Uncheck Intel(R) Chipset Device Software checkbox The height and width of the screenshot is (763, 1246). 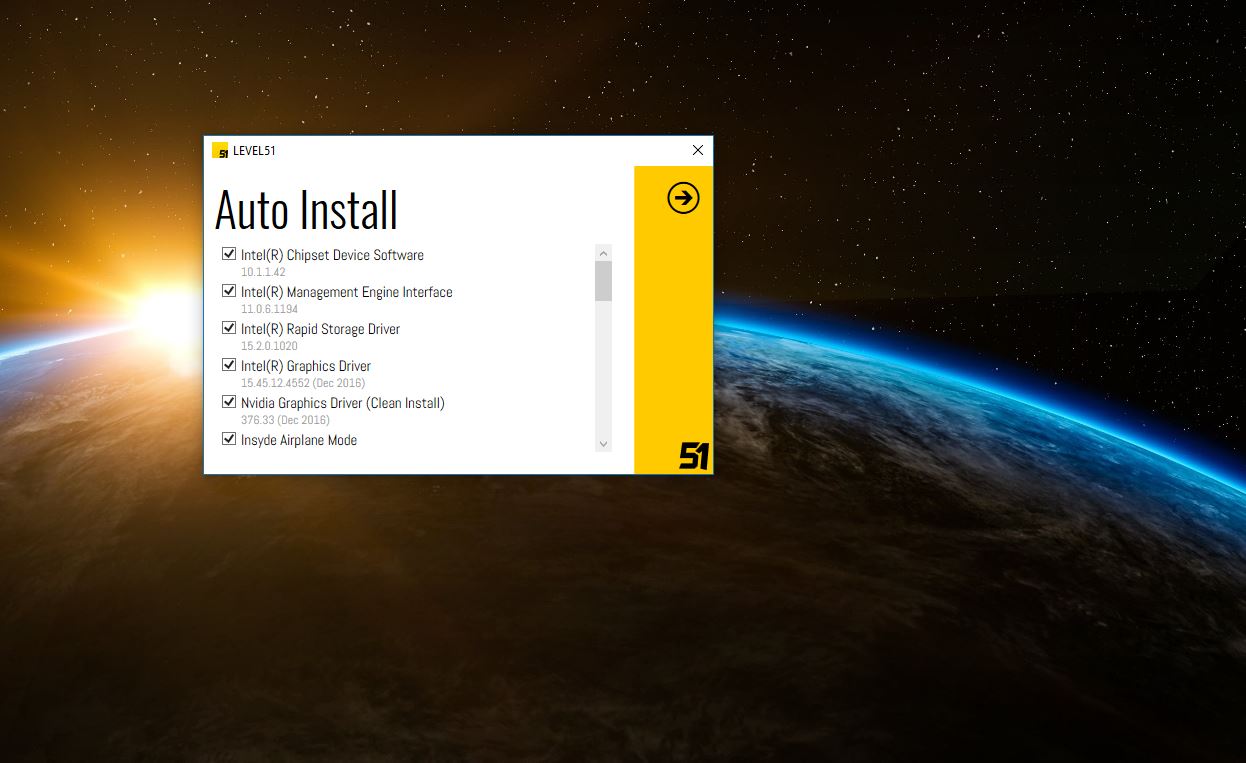(229, 254)
